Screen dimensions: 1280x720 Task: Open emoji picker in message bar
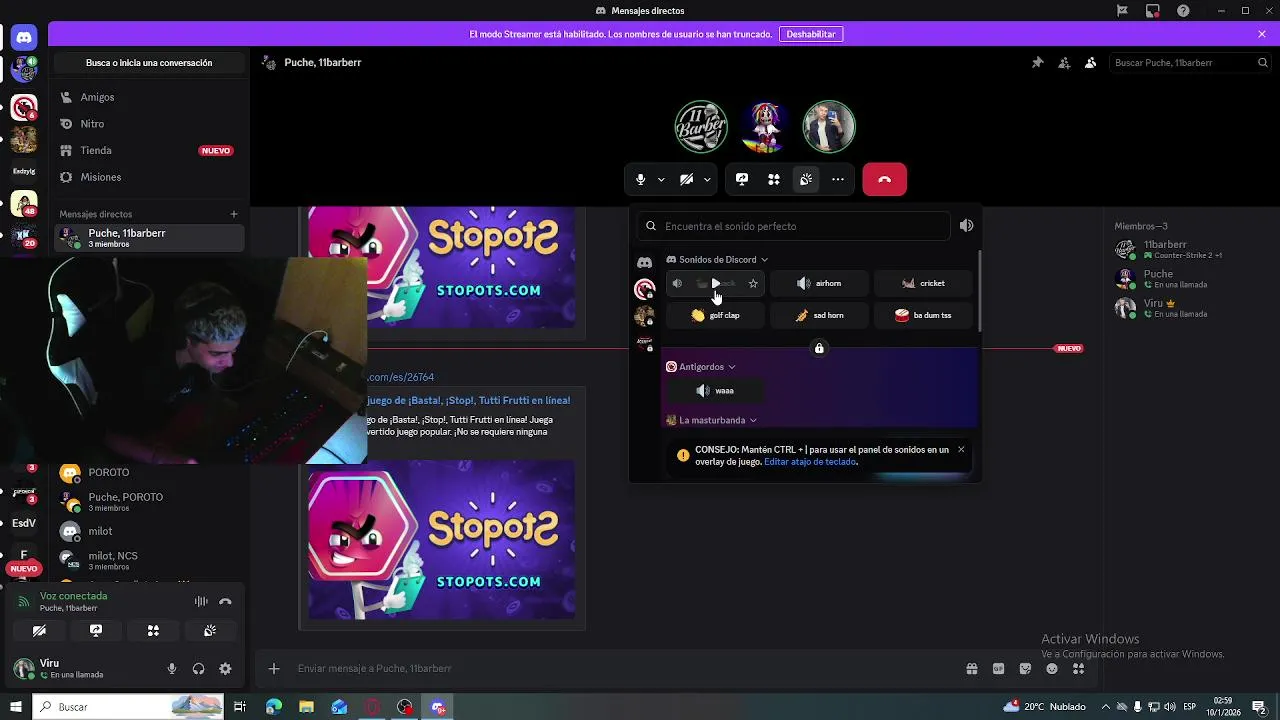(x=1052, y=668)
